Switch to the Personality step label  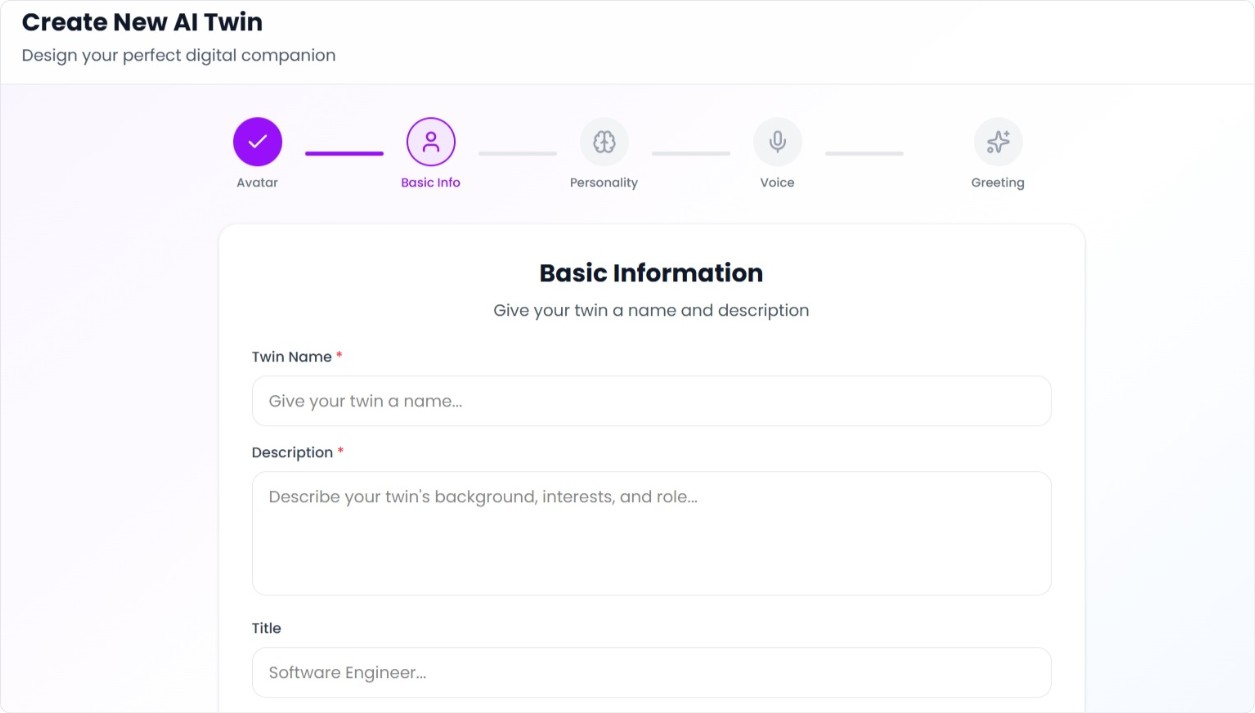[604, 183]
